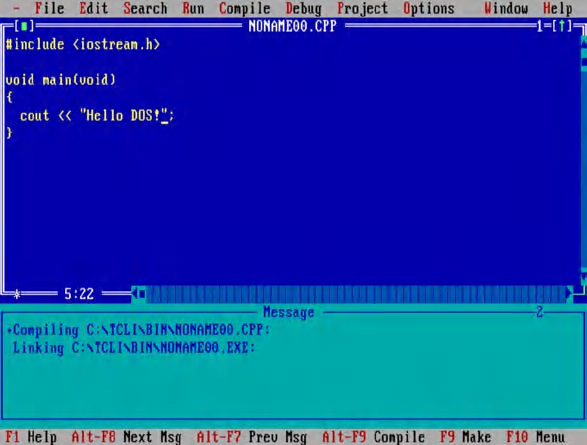
Task: Click the zoom arrow icon in title bar
Action: coord(562,26)
